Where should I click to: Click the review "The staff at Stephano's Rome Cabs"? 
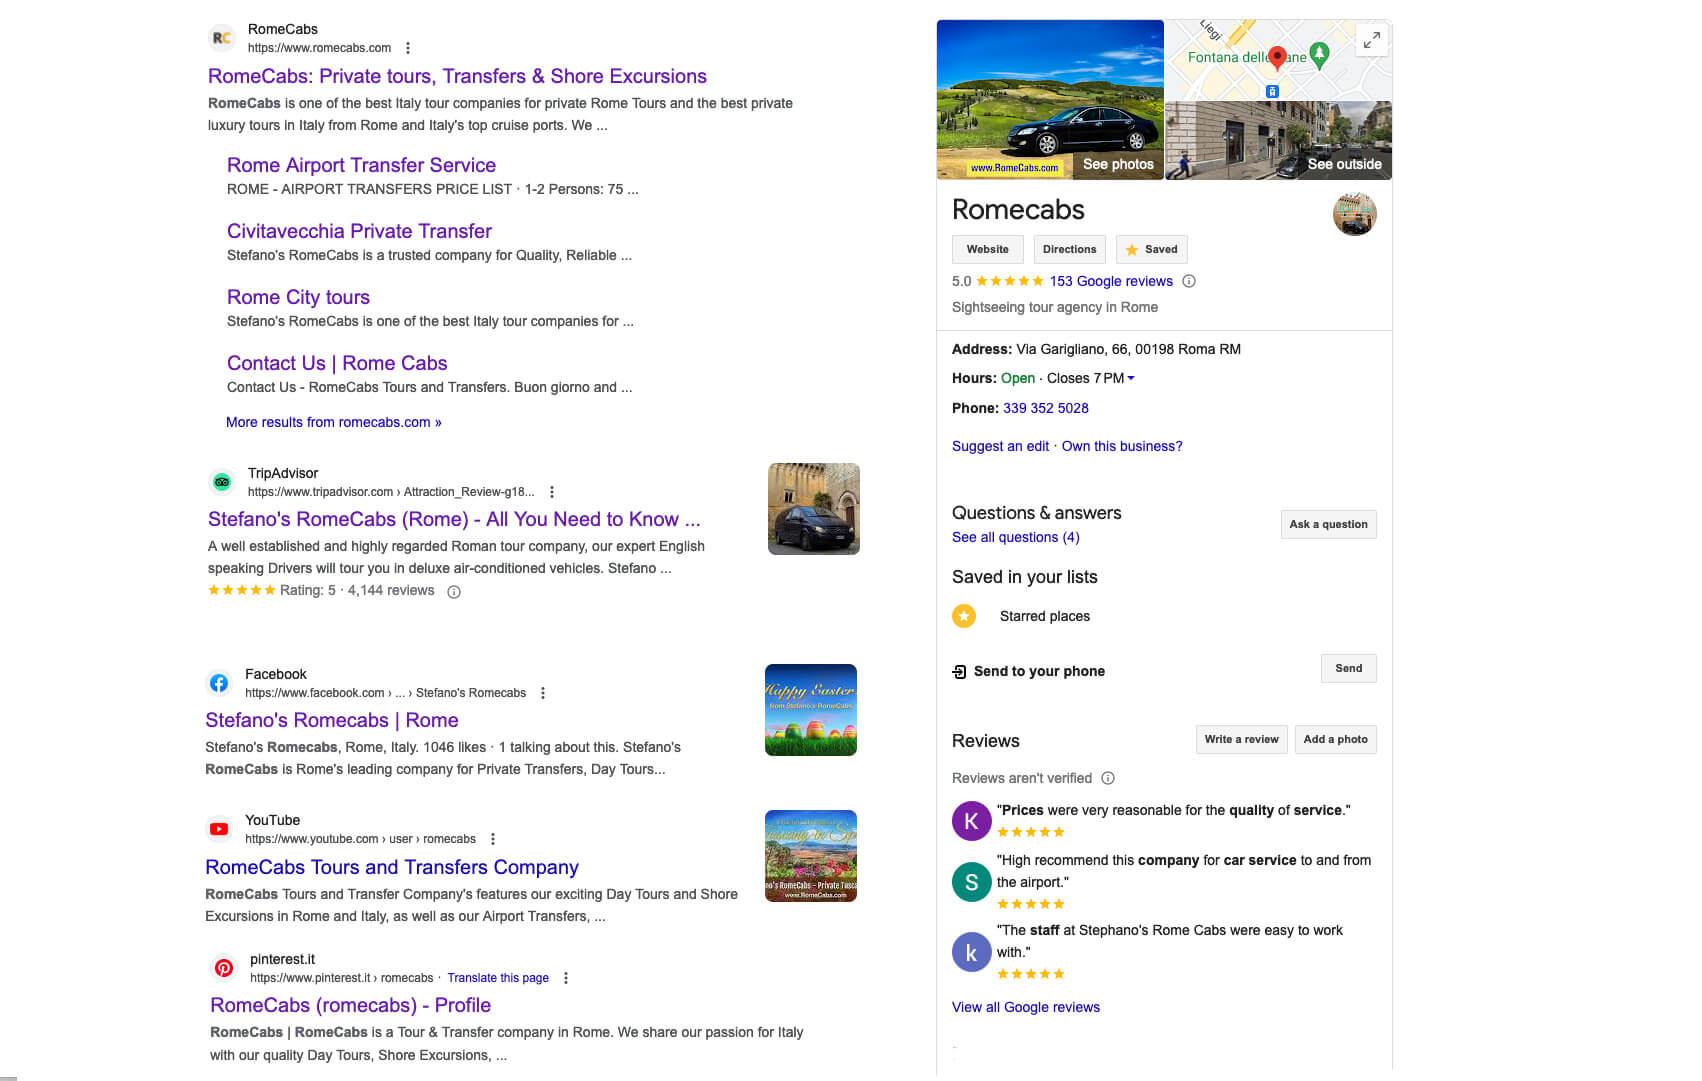point(1170,941)
